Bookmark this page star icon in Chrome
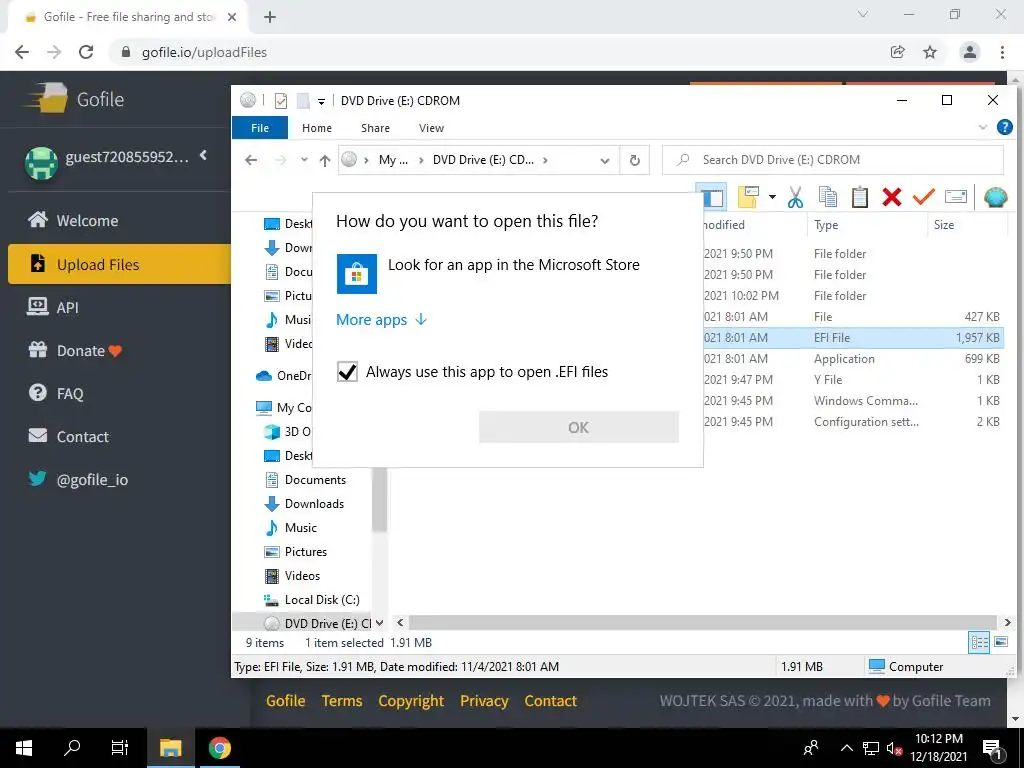Image resolution: width=1024 pixels, height=768 pixels. [930, 52]
